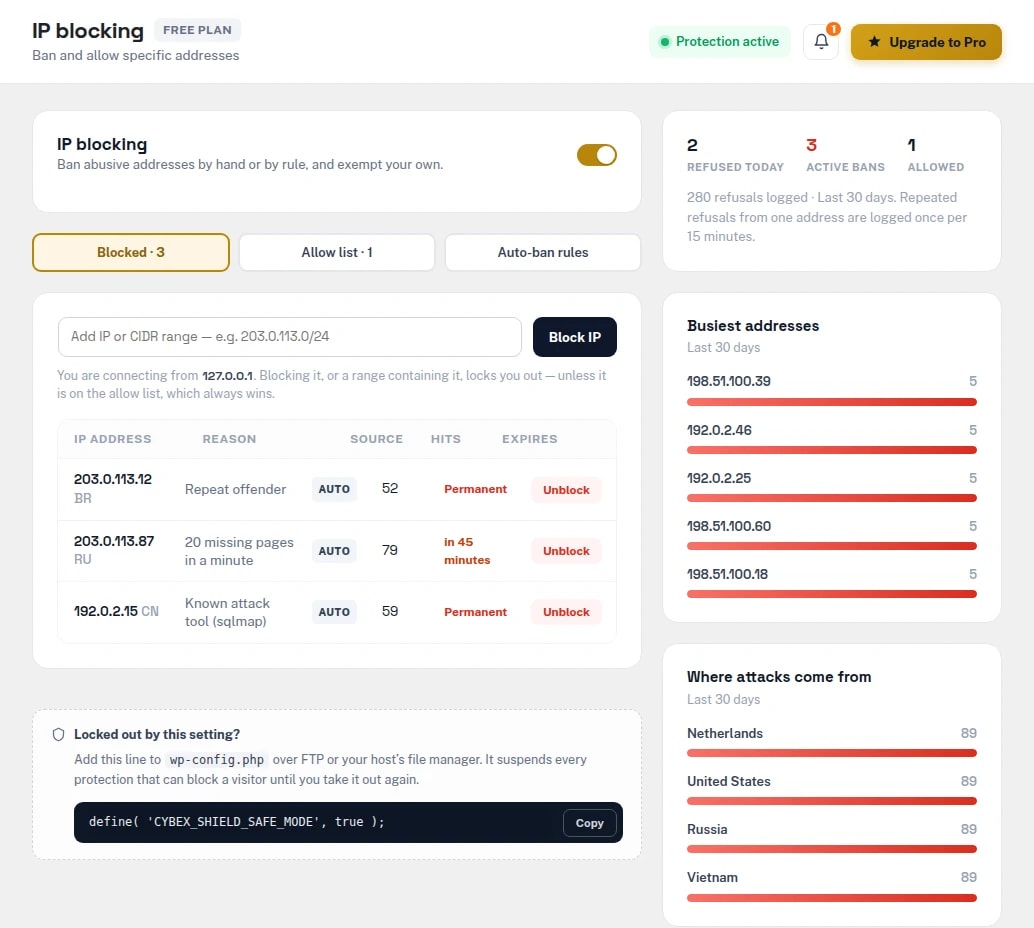The height and width of the screenshot is (928, 1034).
Task: Open the Auto-ban rules tab
Action: tap(543, 252)
